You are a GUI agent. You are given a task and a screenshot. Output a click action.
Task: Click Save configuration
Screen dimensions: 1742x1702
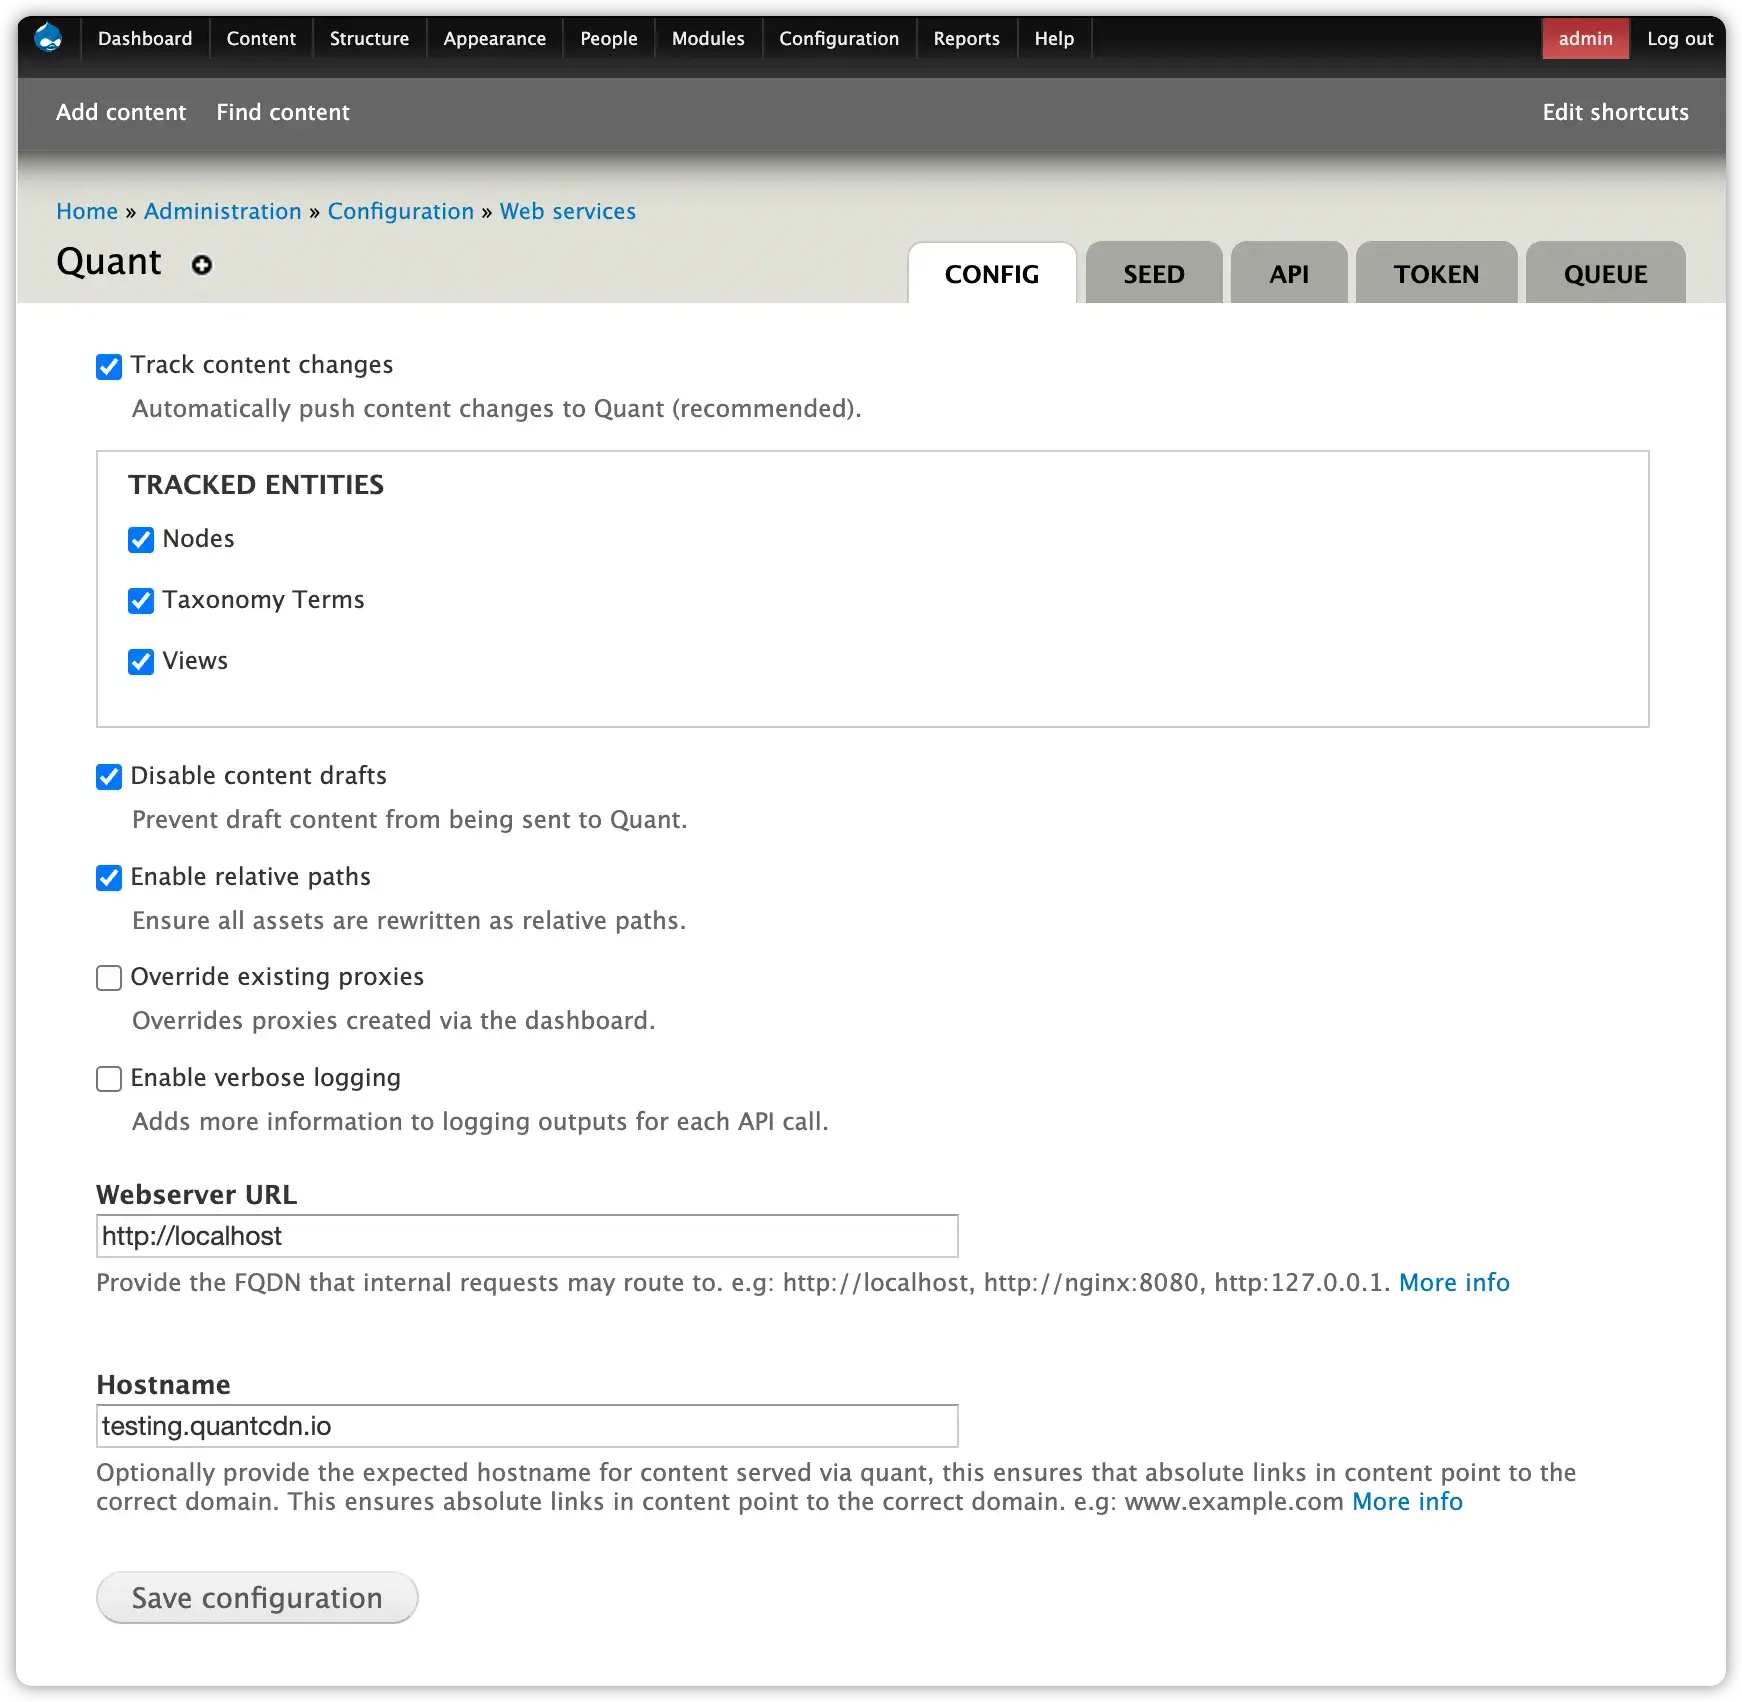coord(256,1597)
